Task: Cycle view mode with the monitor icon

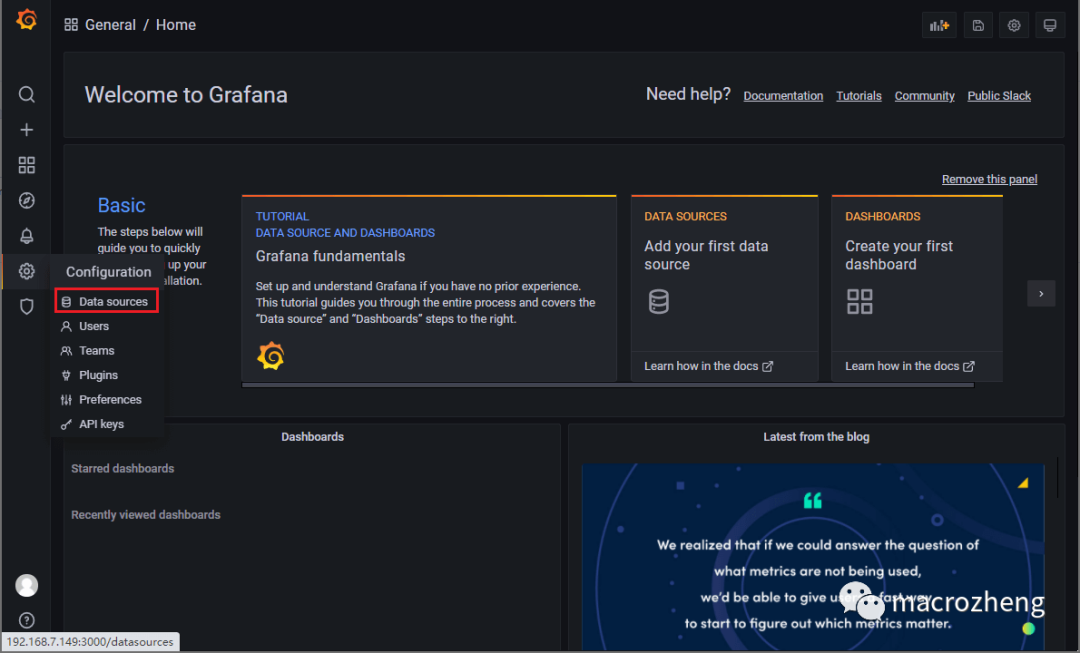Action: tap(1050, 25)
